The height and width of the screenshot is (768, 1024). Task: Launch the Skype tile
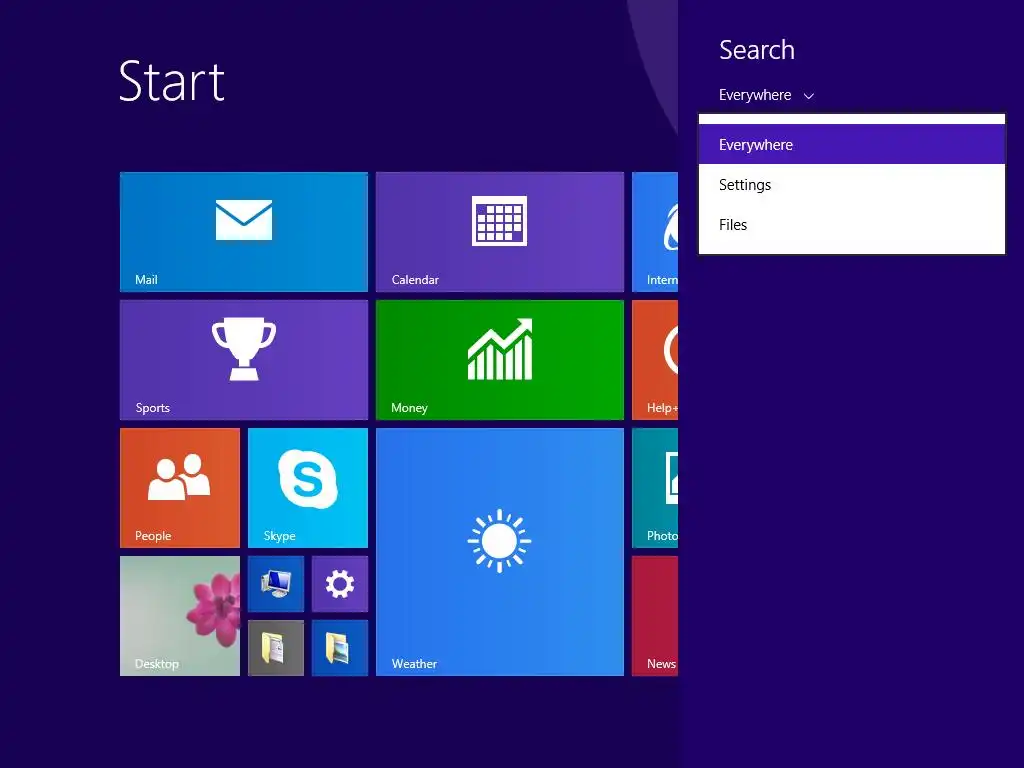coord(308,488)
